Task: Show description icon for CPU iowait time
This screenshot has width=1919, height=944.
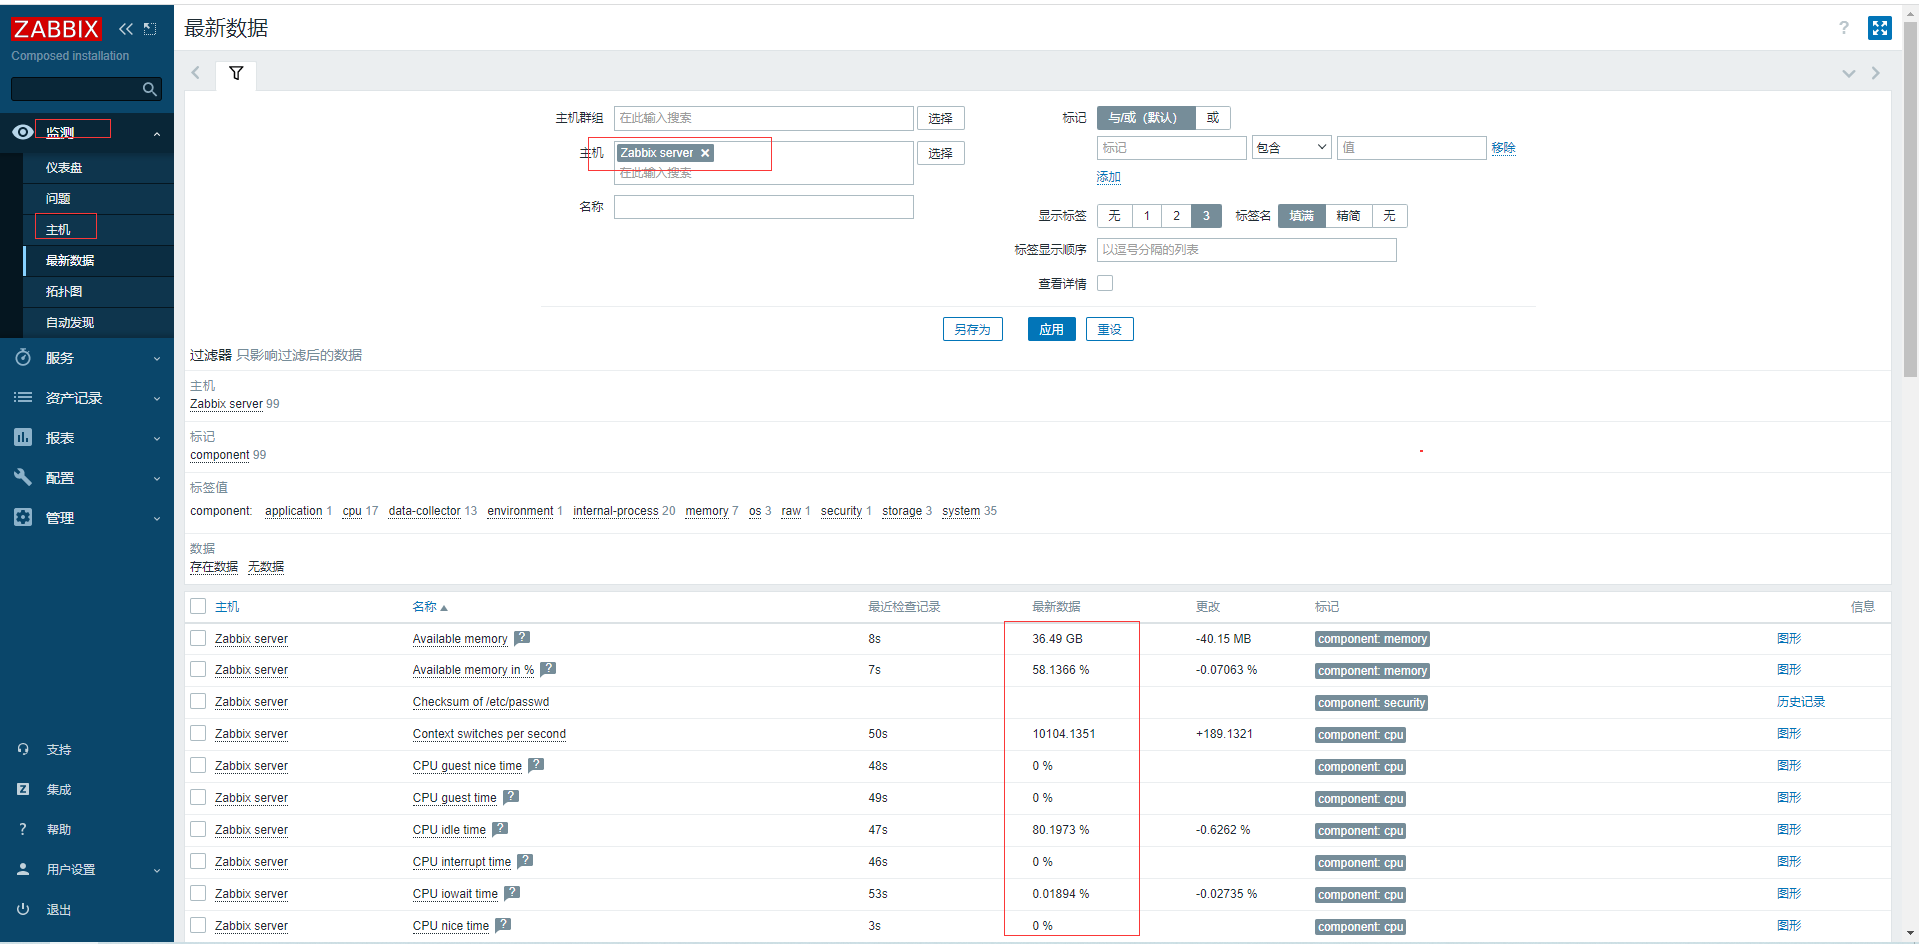Action: click(x=512, y=893)
